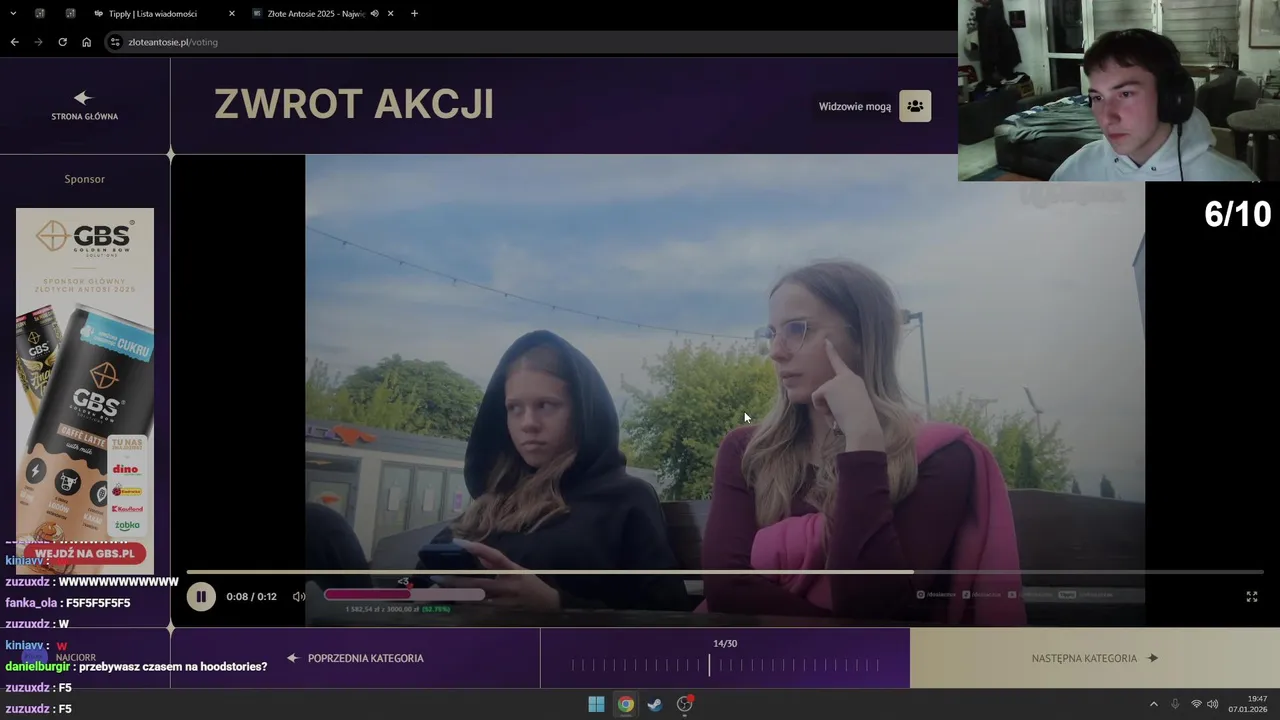Click the viewers group icon button

click(x=915, y=106)
